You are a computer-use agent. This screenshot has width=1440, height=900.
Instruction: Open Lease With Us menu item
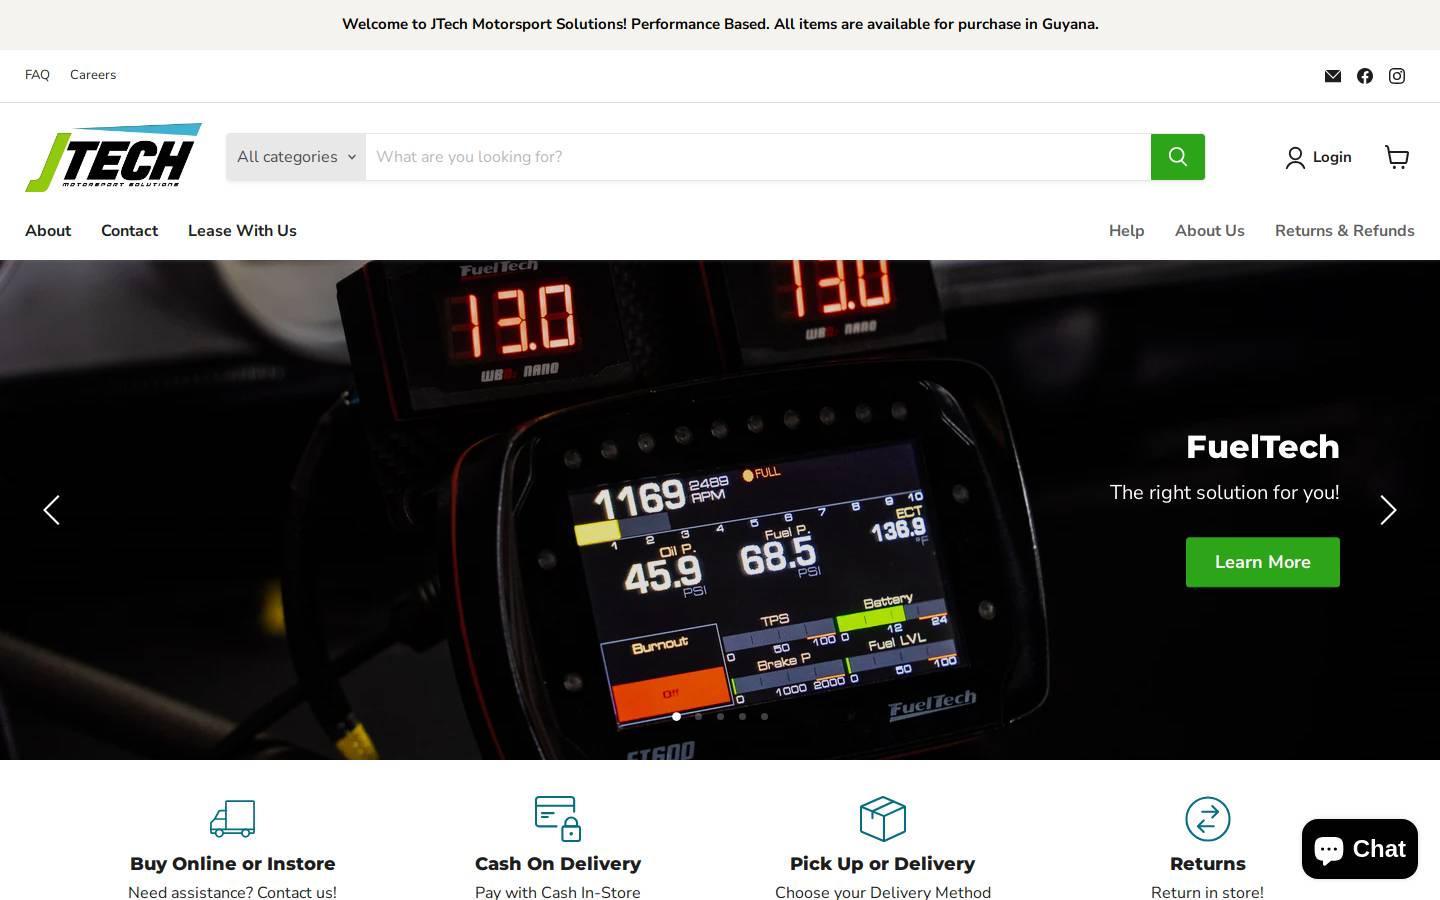242,231
